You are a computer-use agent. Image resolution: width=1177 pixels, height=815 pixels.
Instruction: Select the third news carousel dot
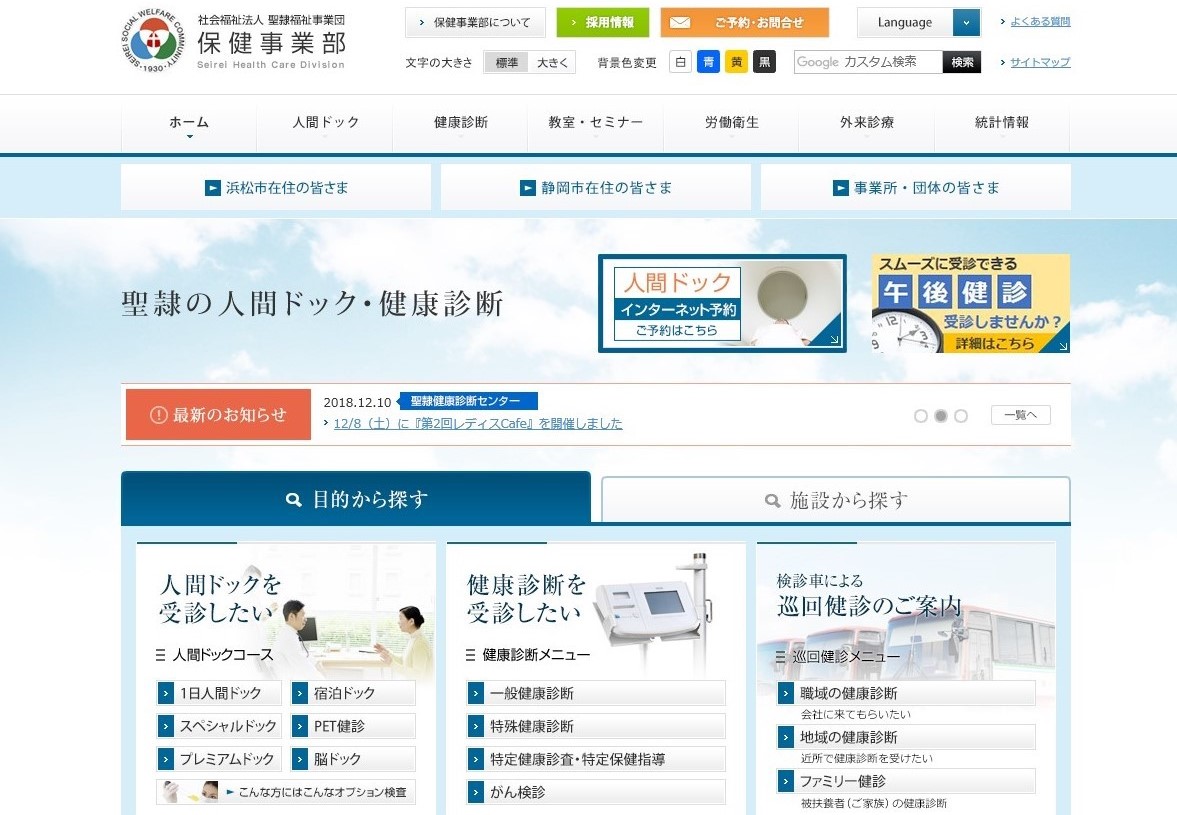[961, 416]
